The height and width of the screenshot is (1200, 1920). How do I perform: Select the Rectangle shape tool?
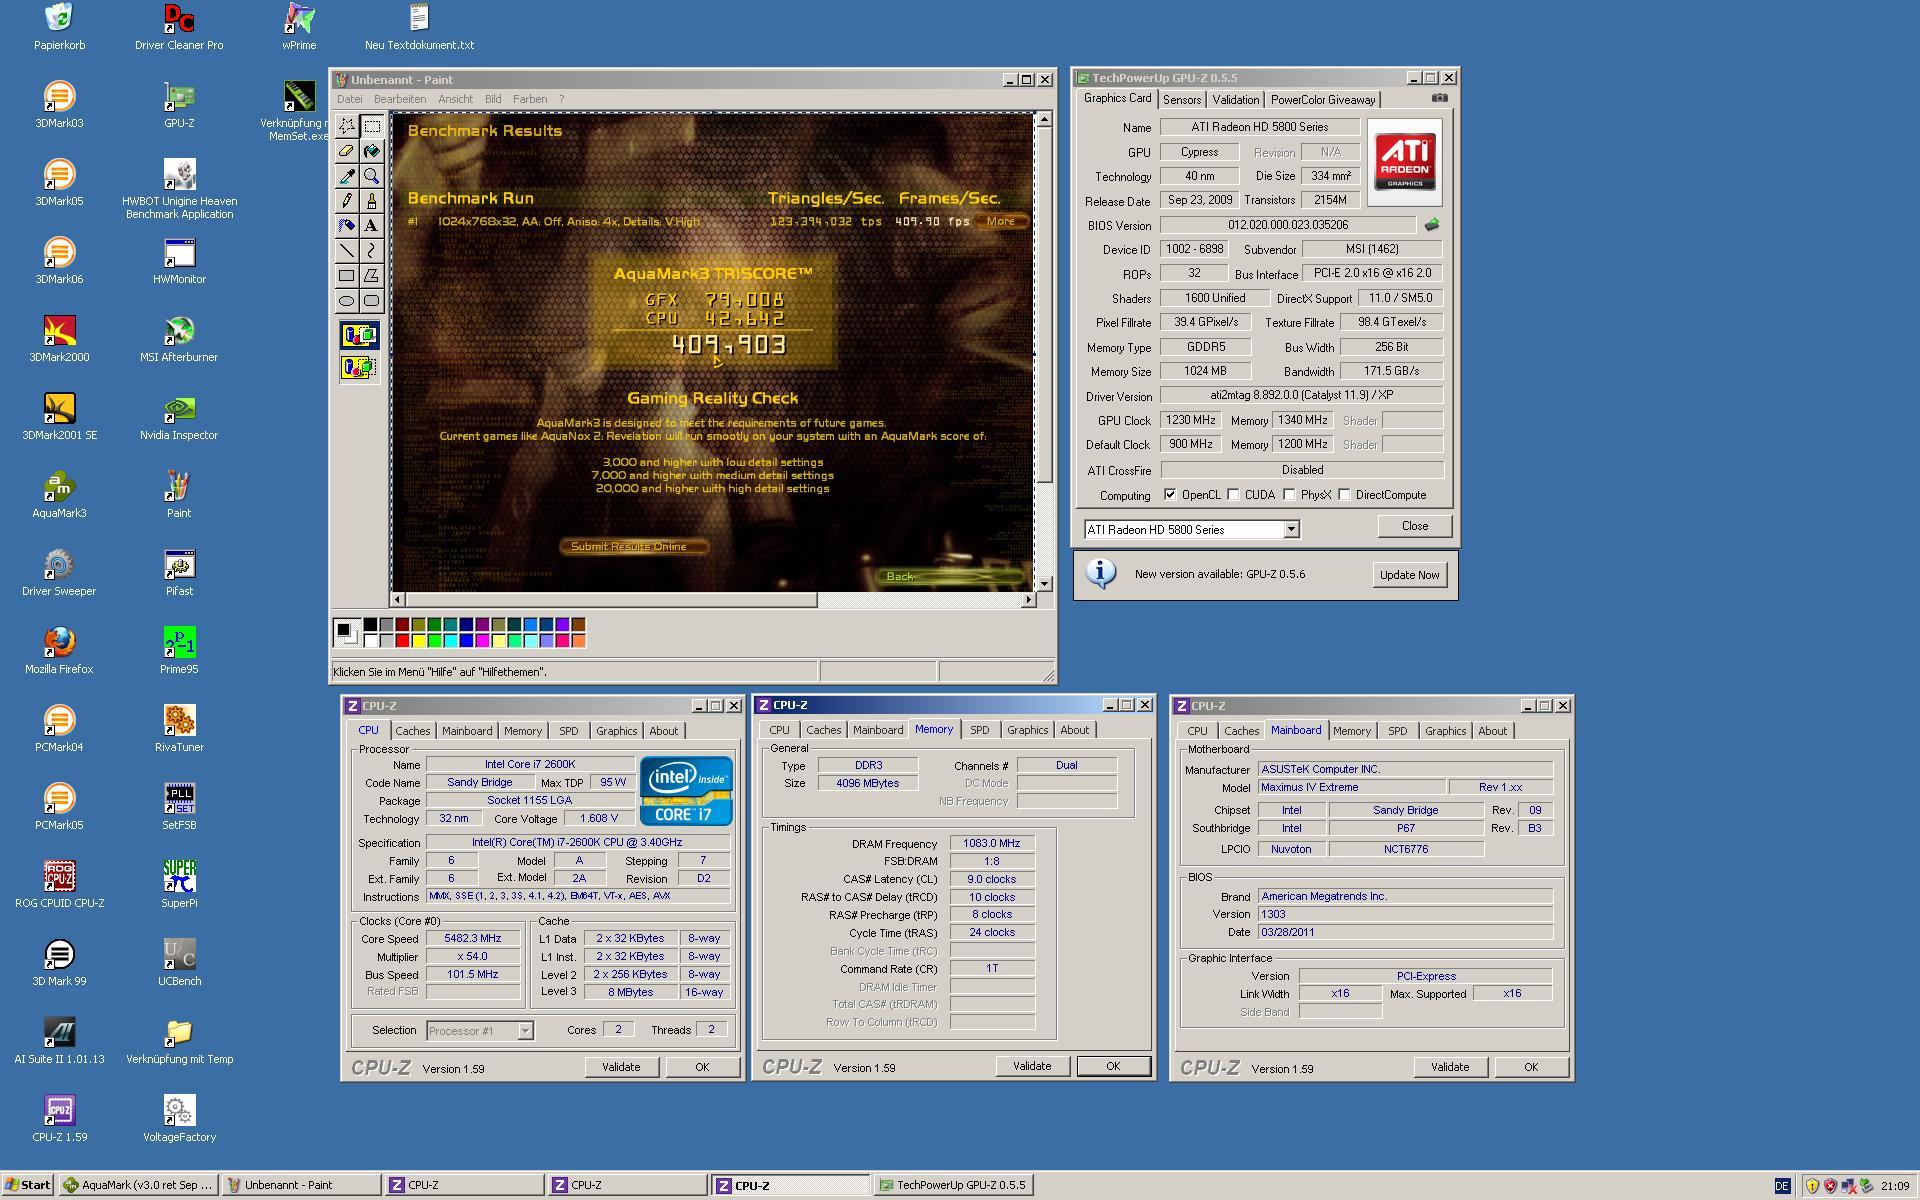(x=347, y=276)
